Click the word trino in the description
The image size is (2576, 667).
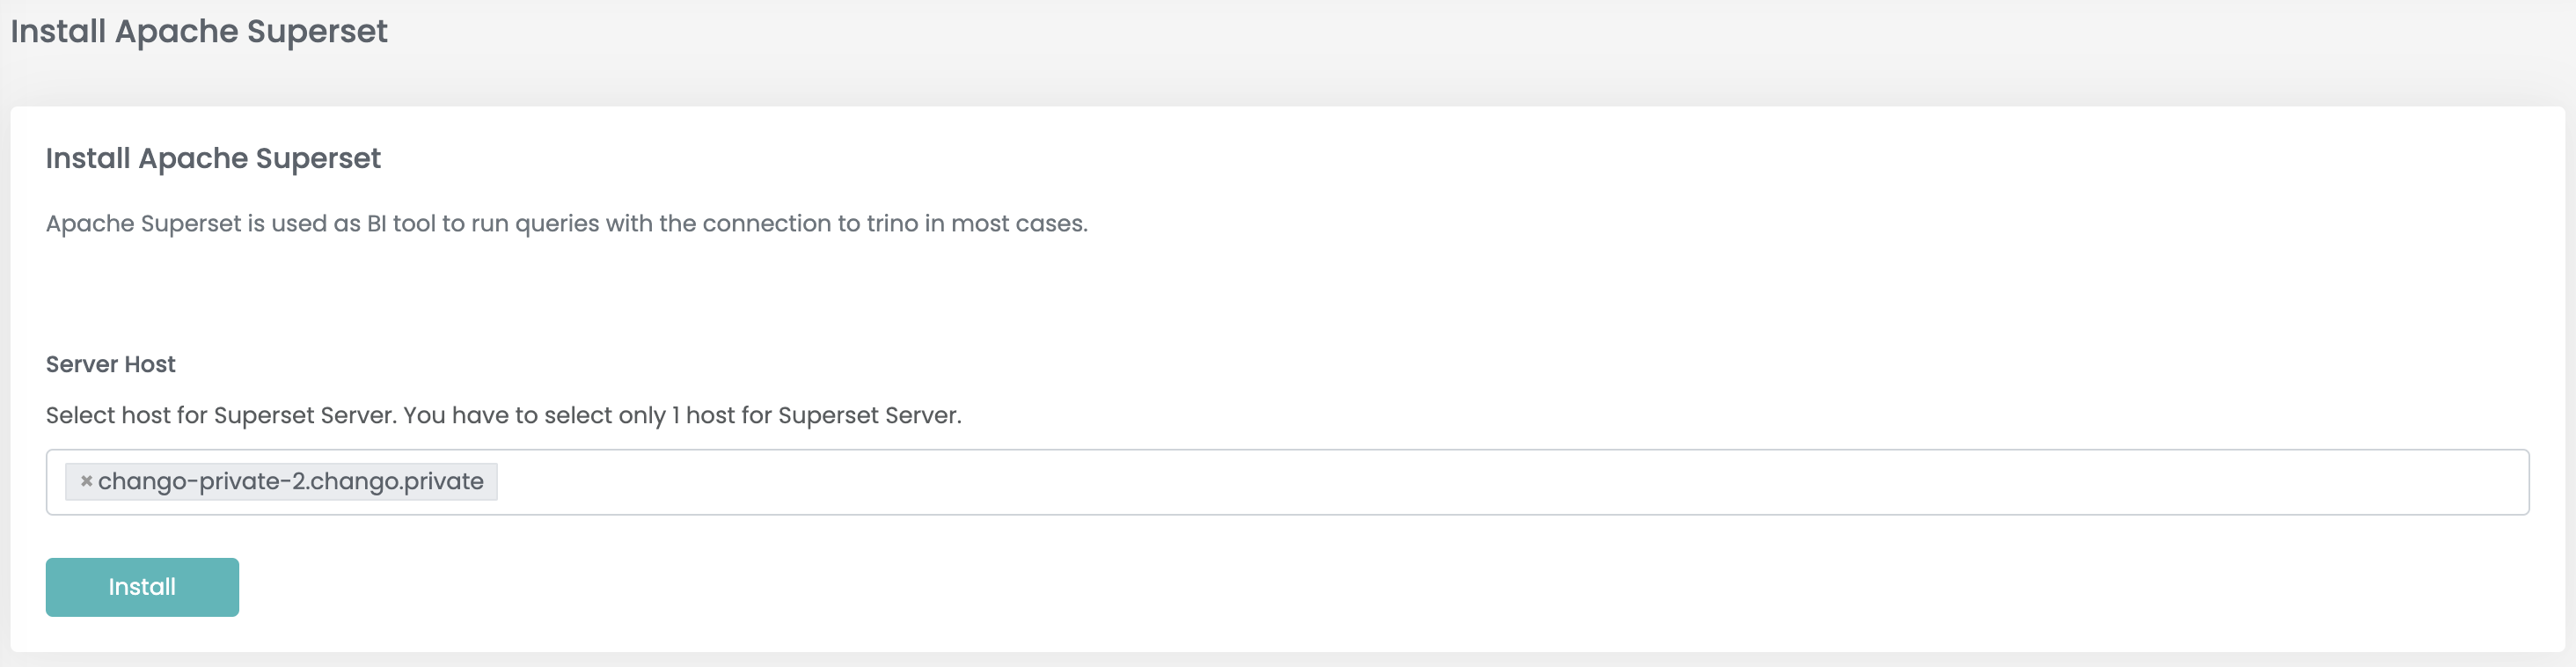[892, 223]
